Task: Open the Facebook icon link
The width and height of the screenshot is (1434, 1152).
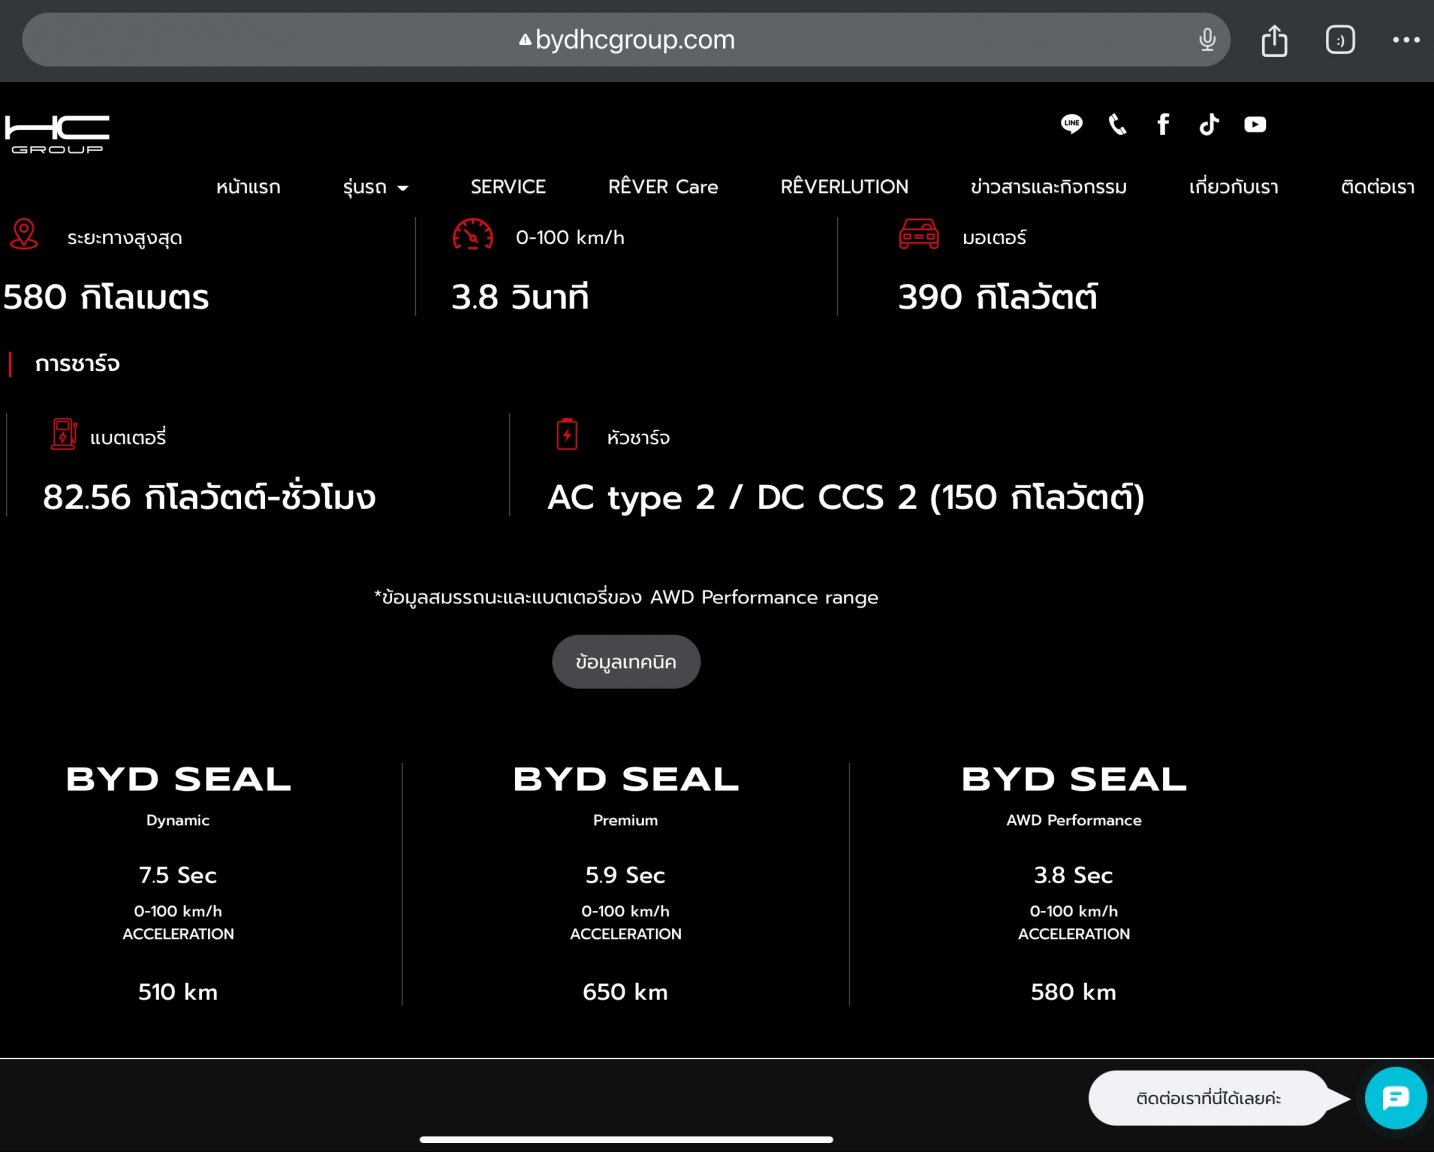Action: pos(1163,124)
